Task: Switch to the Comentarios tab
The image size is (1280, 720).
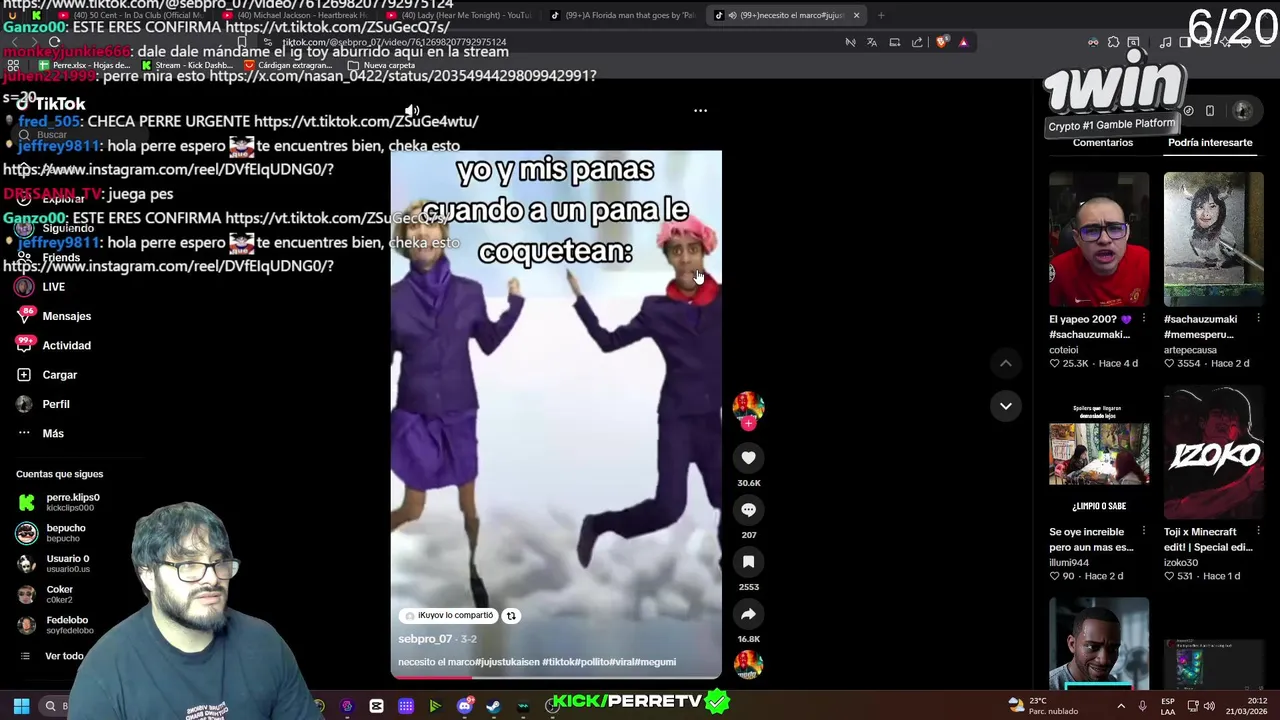Action: tap(1103, 143)
